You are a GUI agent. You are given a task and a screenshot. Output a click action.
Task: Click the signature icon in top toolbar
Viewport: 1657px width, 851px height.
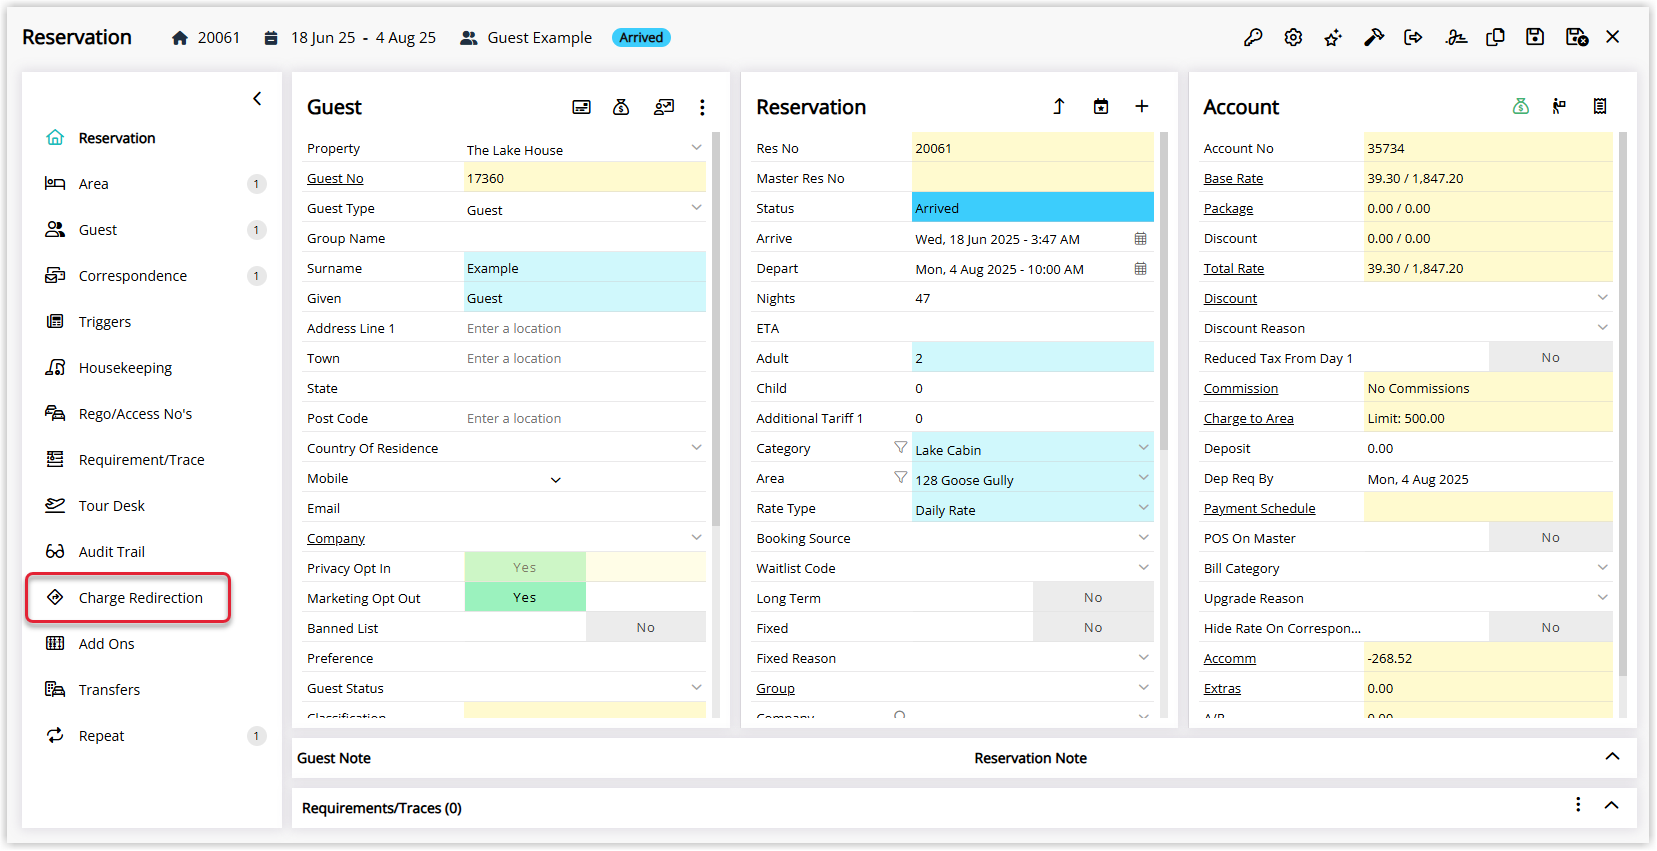pos(1456,37)
